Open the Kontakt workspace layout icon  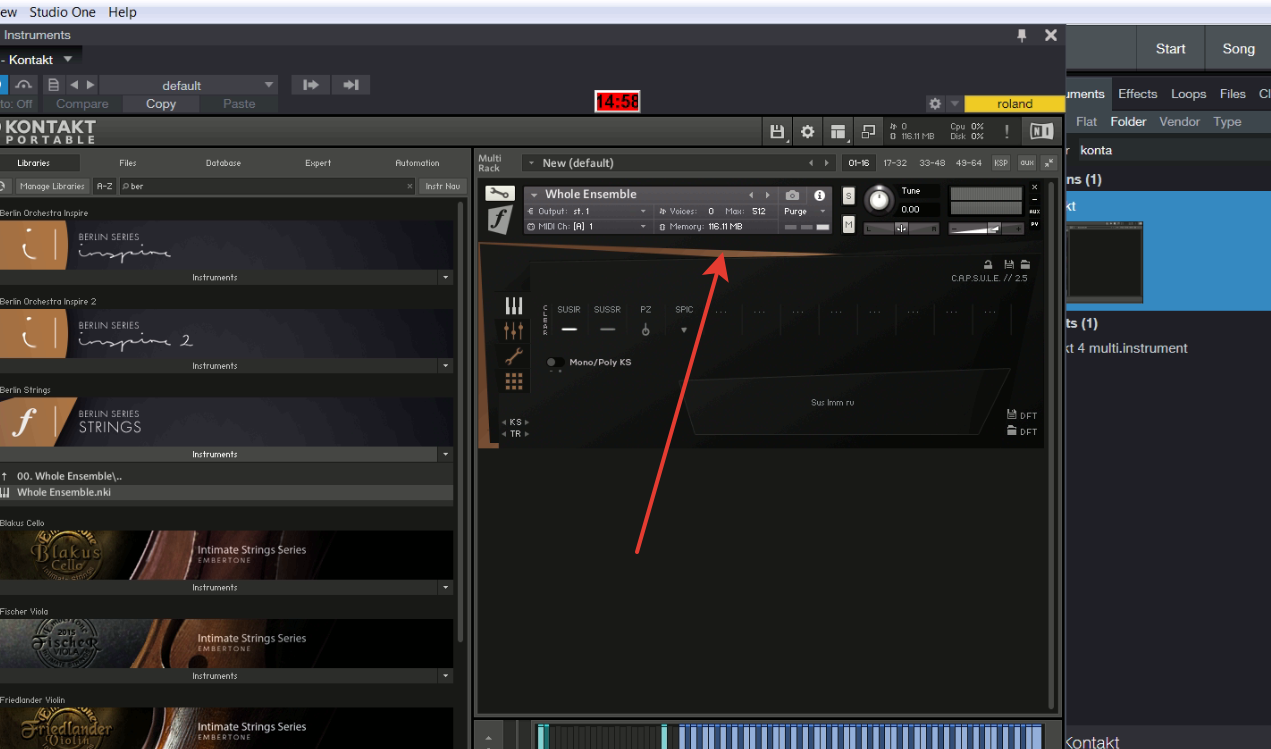(x=837, y=131)
